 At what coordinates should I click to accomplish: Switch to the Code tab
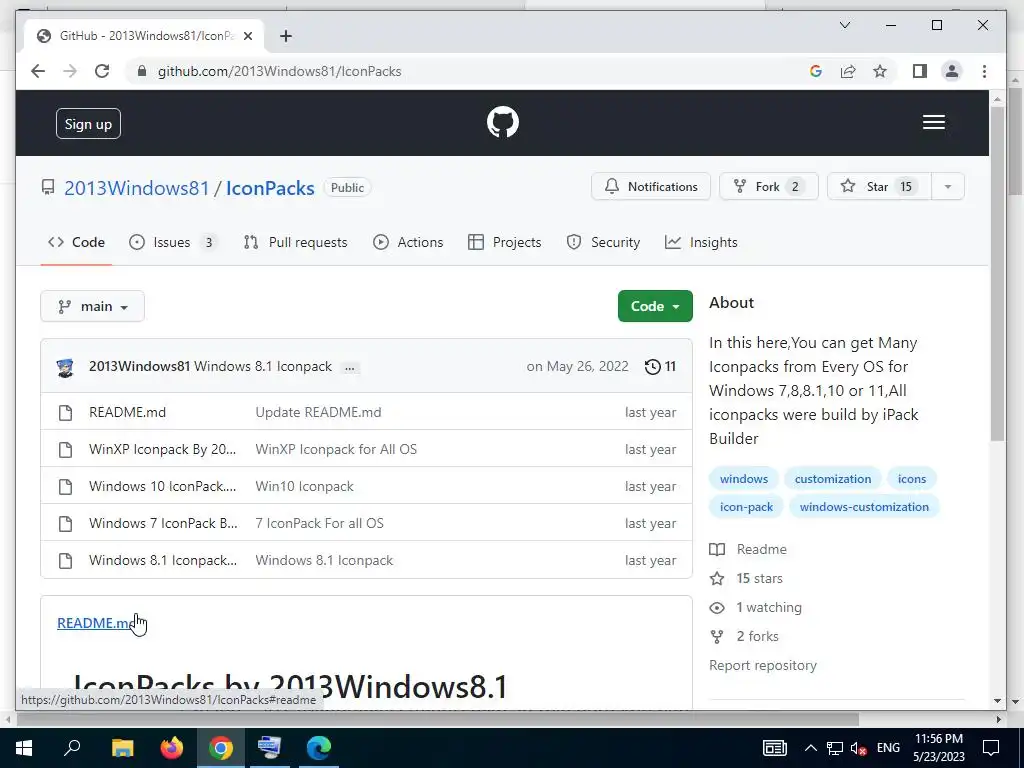click(76, 242)
